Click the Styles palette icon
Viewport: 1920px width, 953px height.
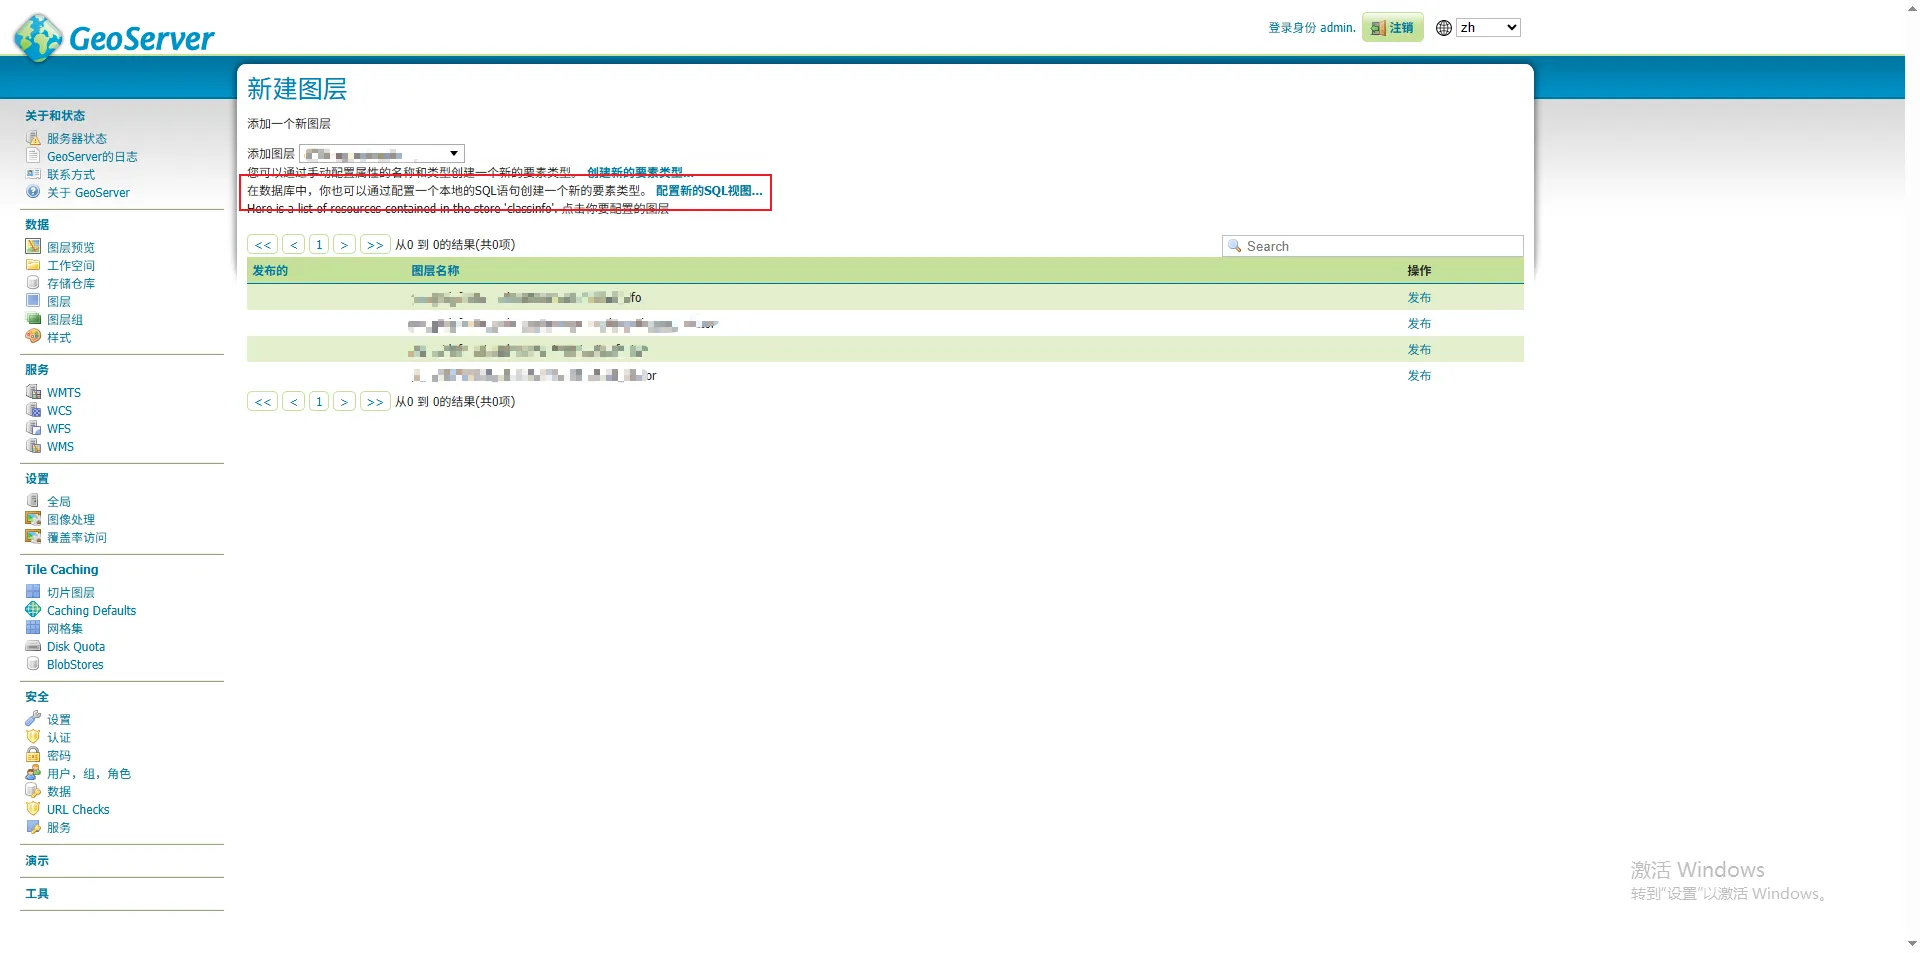coord(33,337)
